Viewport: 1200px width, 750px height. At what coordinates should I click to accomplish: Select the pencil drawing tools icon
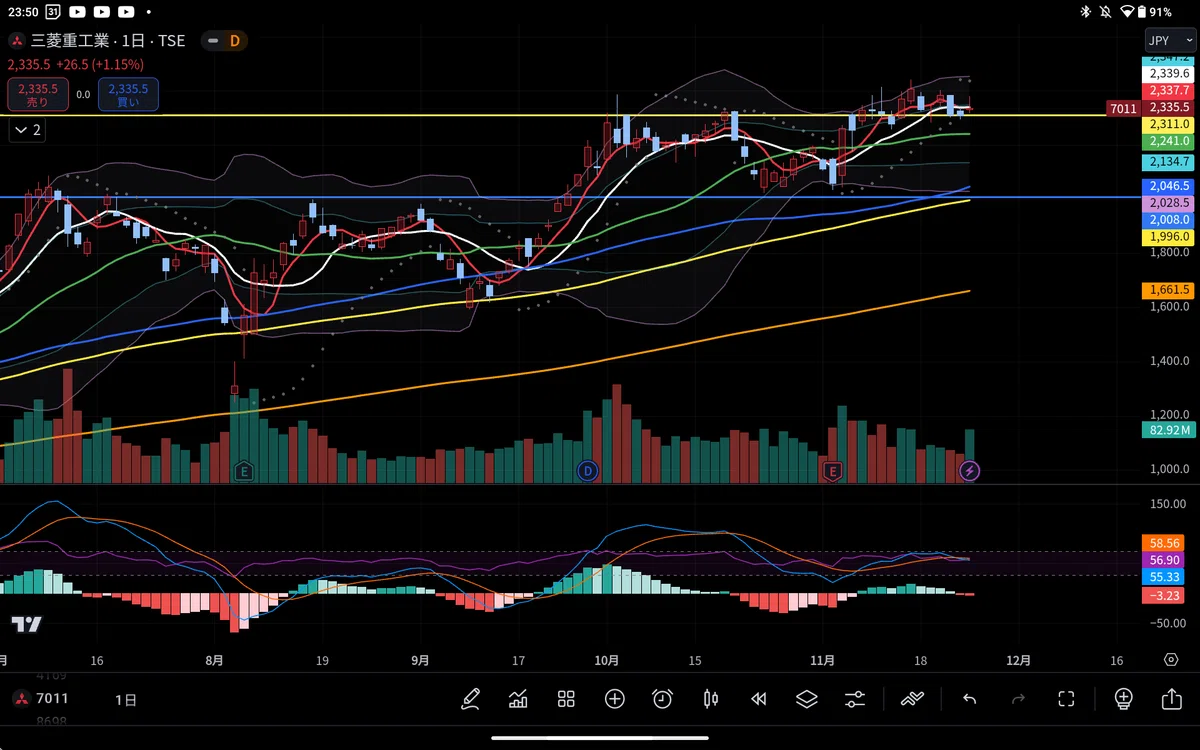click(x=470, y=699)
